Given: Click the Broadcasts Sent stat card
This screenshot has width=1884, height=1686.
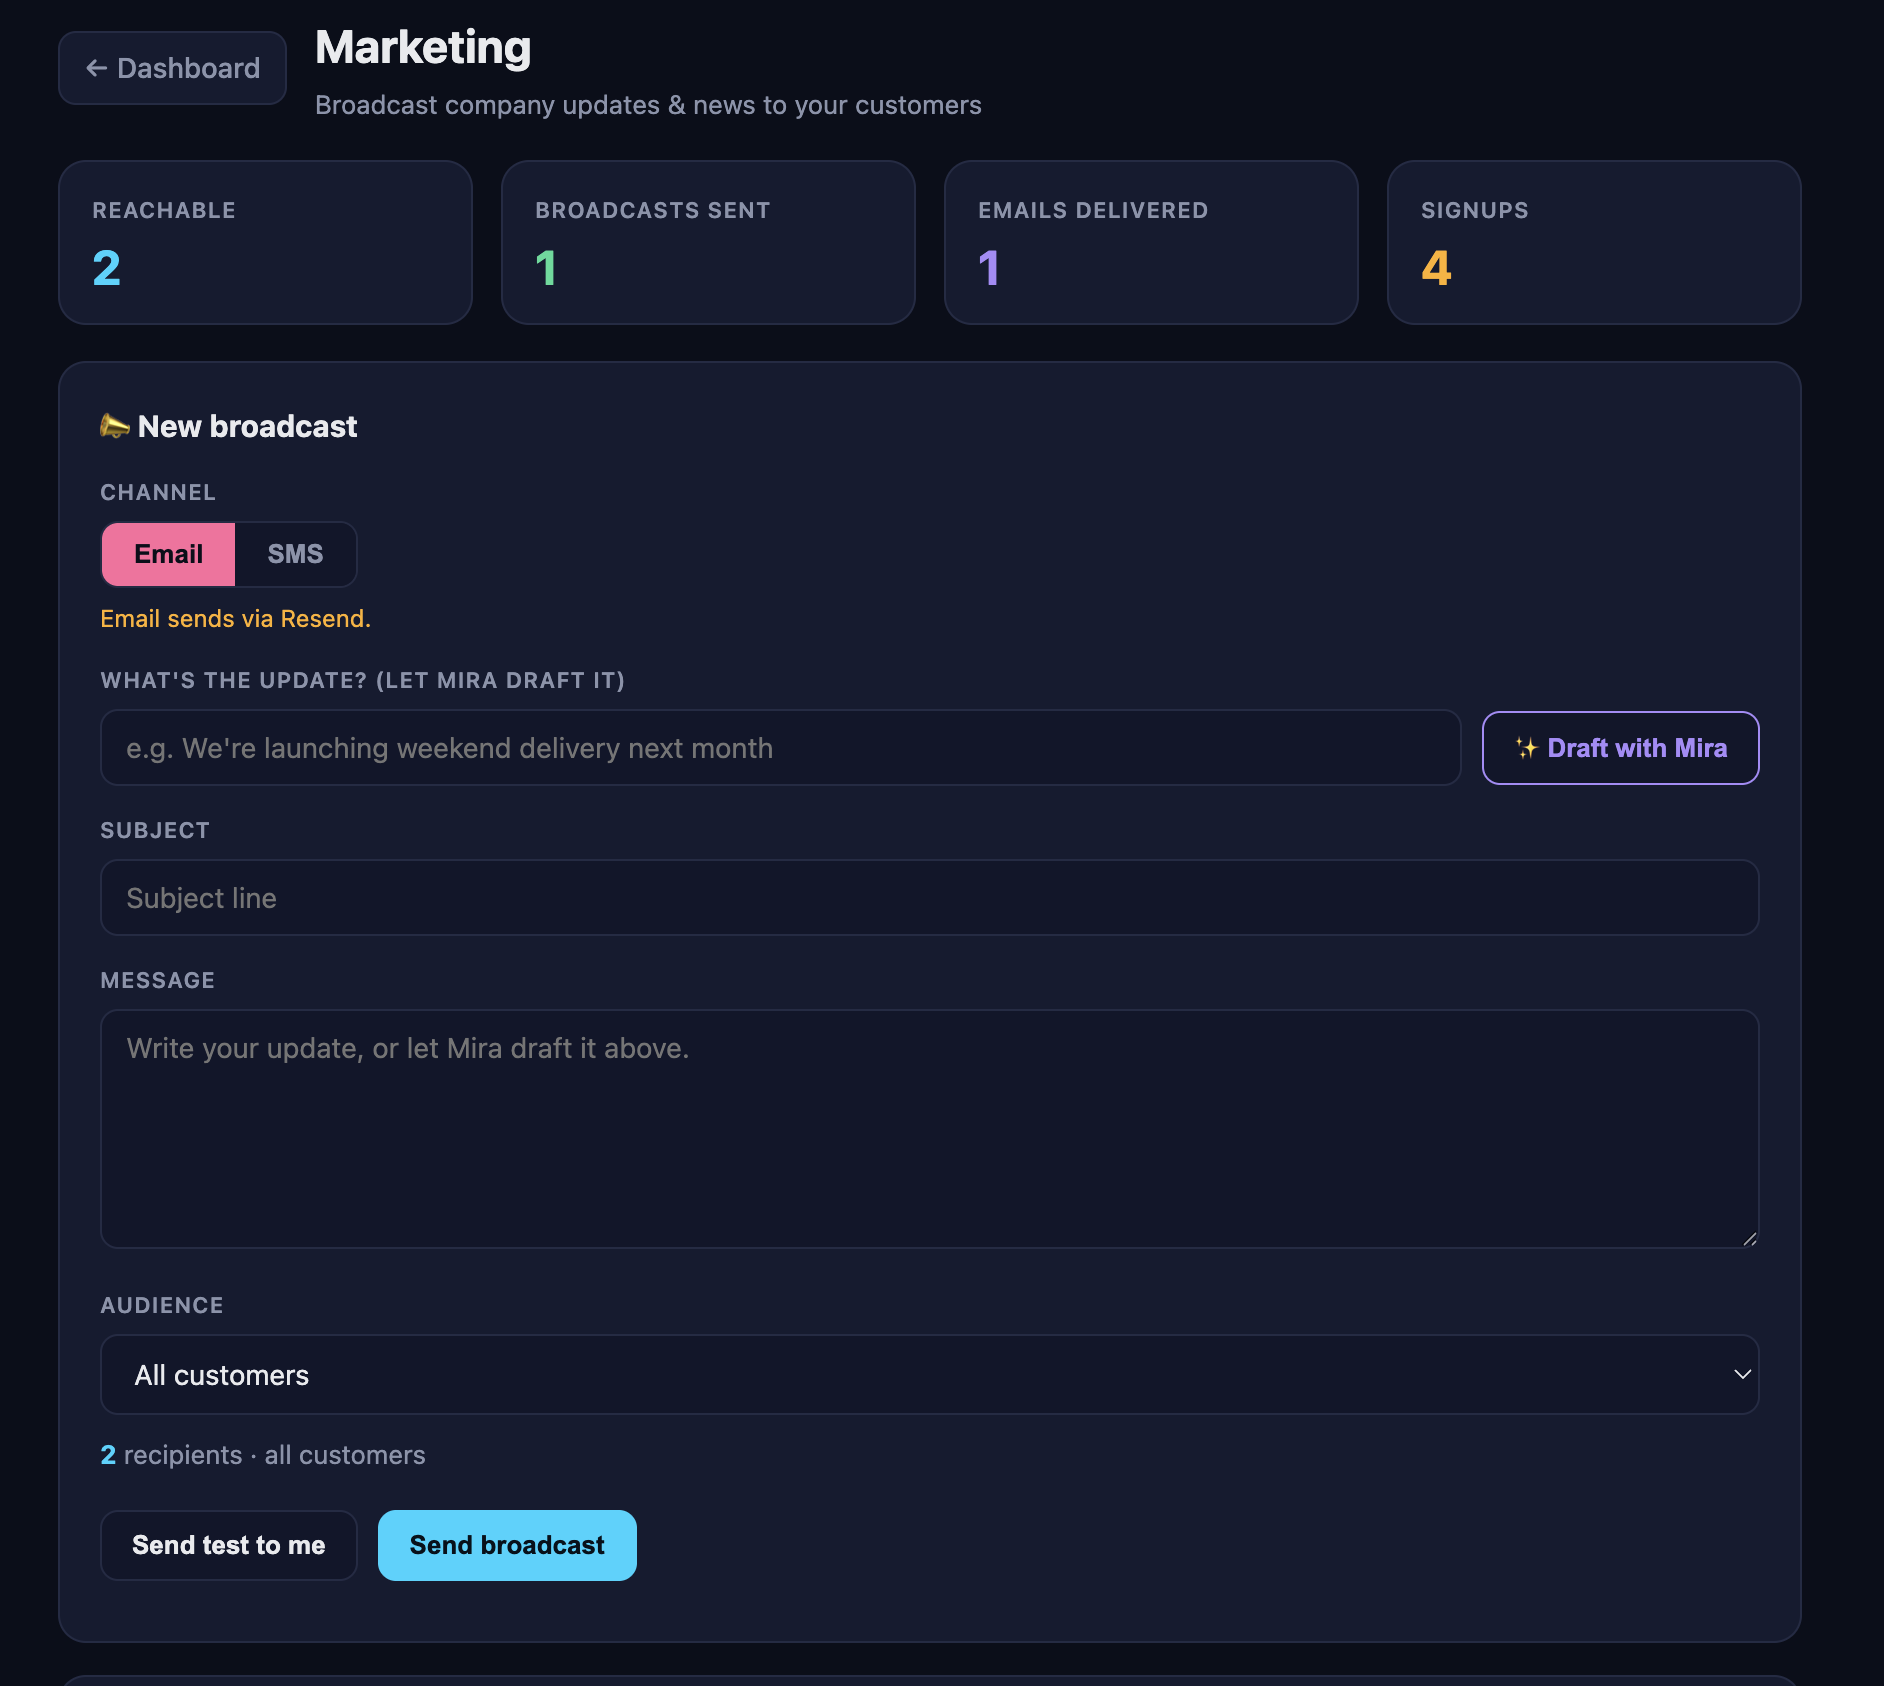Looking at the screenshot, I should [708, 242].
